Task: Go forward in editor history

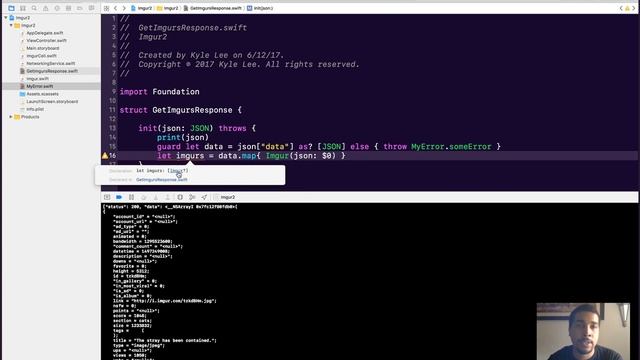Action: [x=124, y=8]
